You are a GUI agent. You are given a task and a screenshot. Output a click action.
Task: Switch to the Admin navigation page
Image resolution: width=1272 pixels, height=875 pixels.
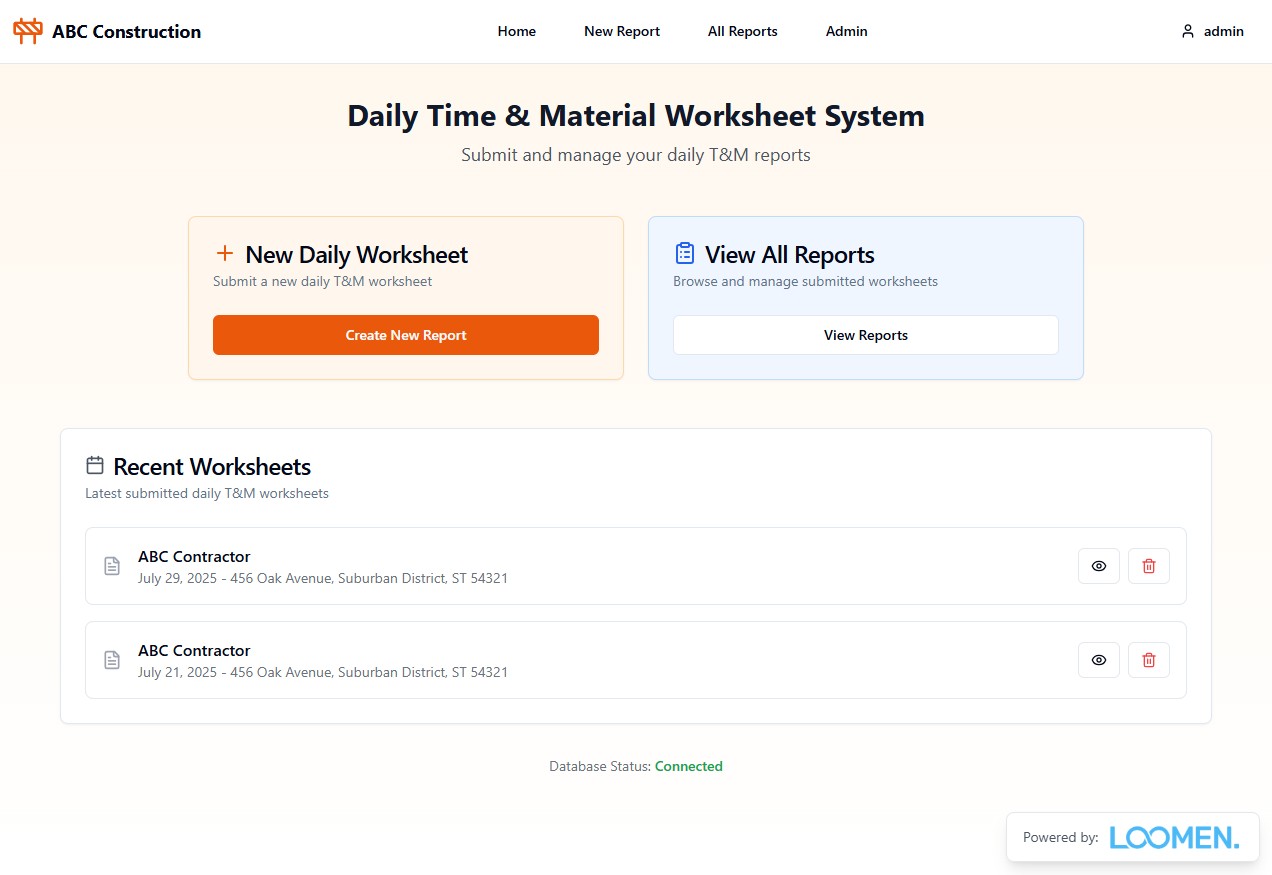coord(846,31)
